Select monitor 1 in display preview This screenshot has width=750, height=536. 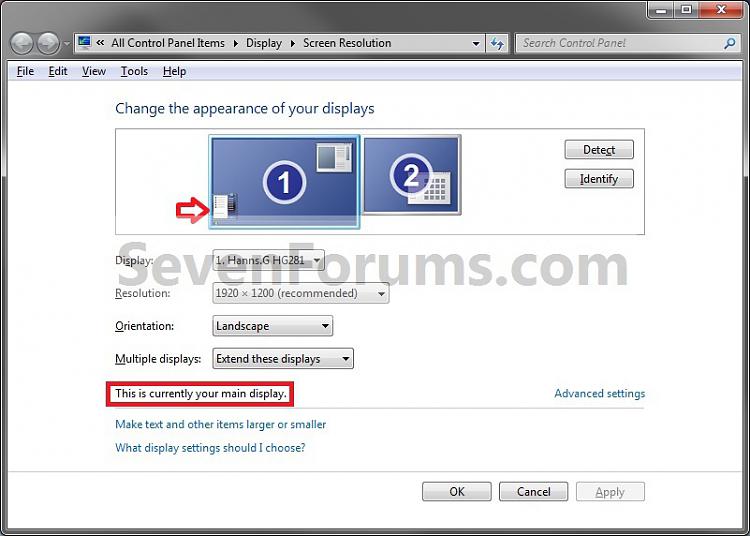point(284,182)
